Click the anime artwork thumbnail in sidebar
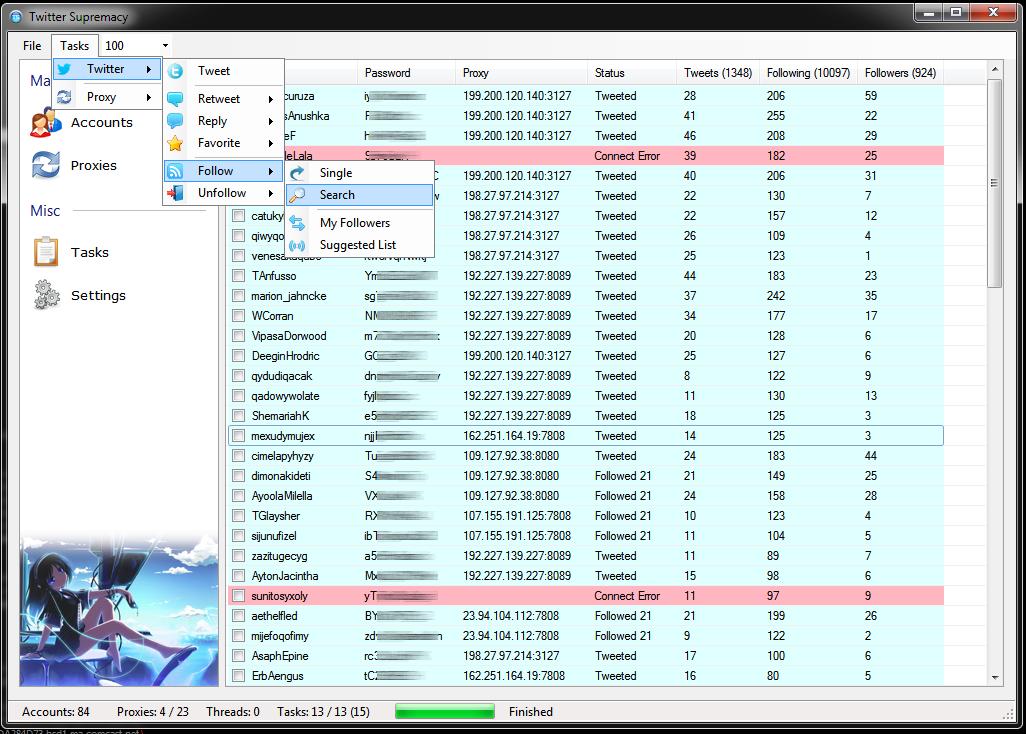This screenshot has width=1026, height=734. point(119,610)
